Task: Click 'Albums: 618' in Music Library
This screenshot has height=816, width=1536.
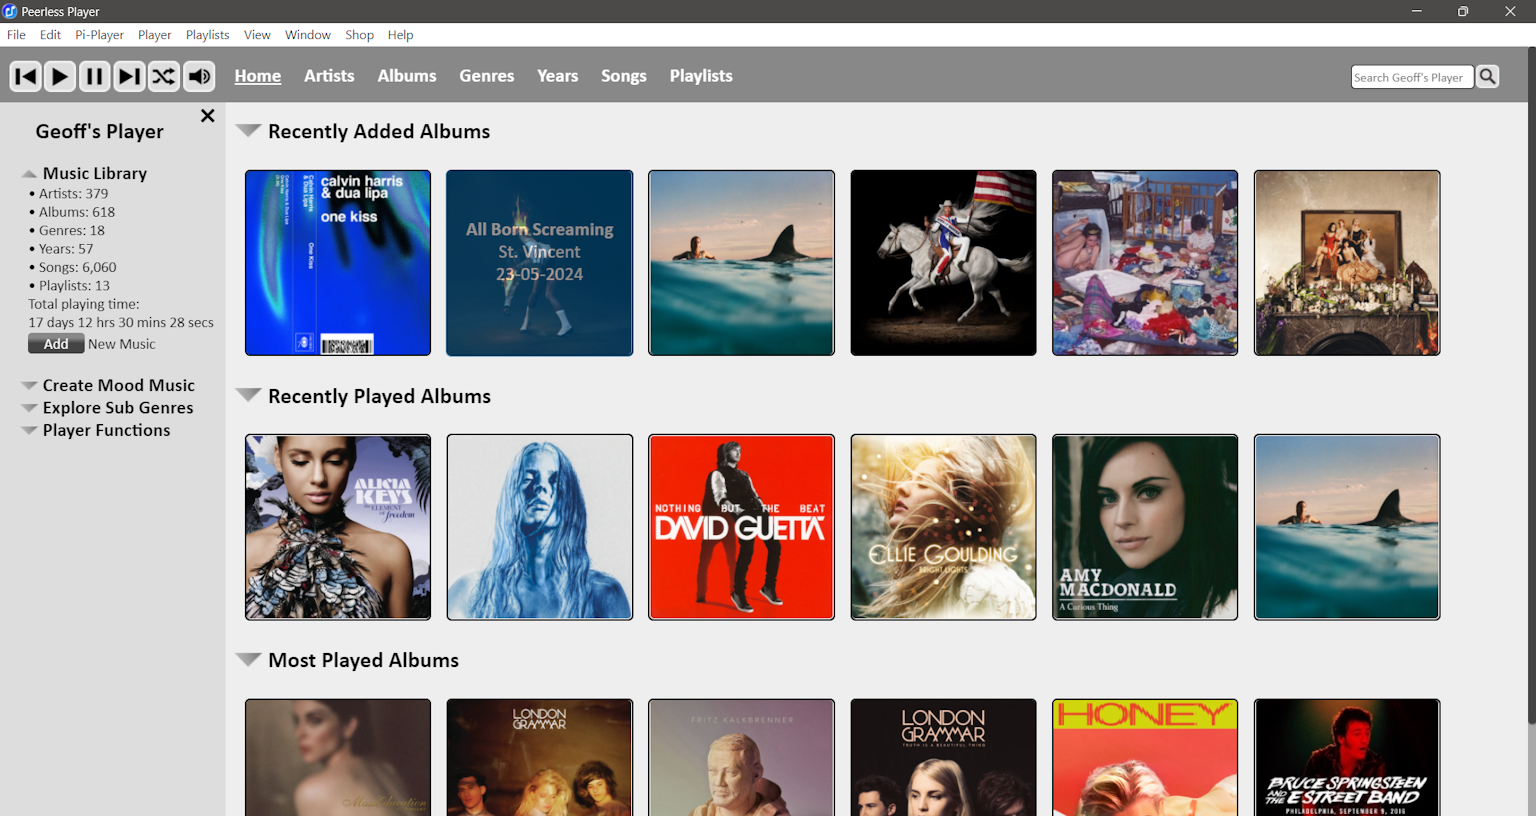Action: point(77,212)
